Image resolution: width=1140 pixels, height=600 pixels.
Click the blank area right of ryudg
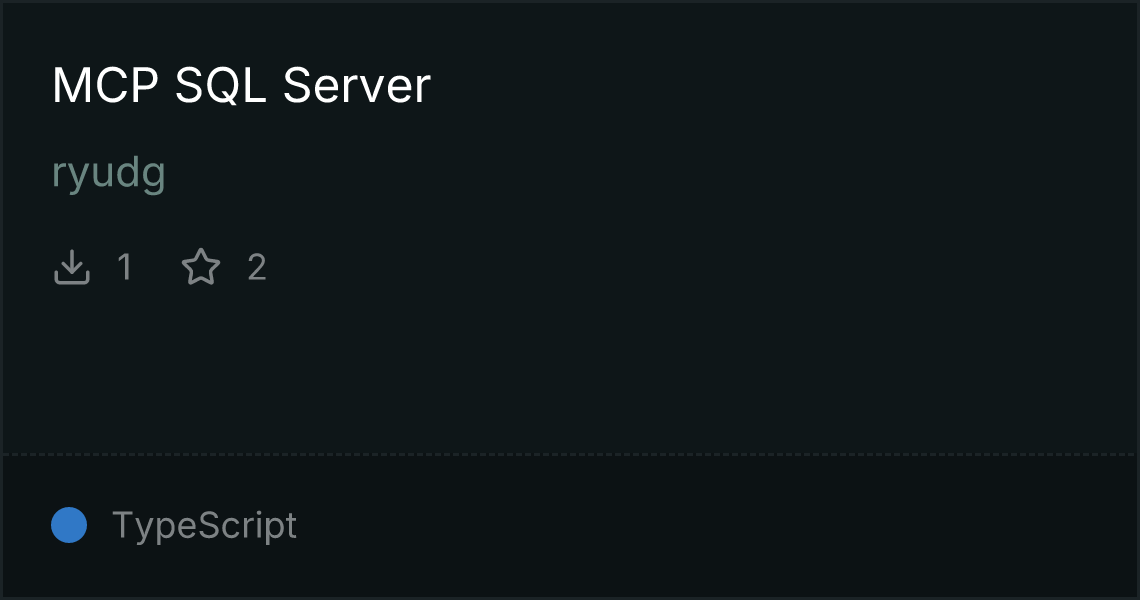pos(651,173)
